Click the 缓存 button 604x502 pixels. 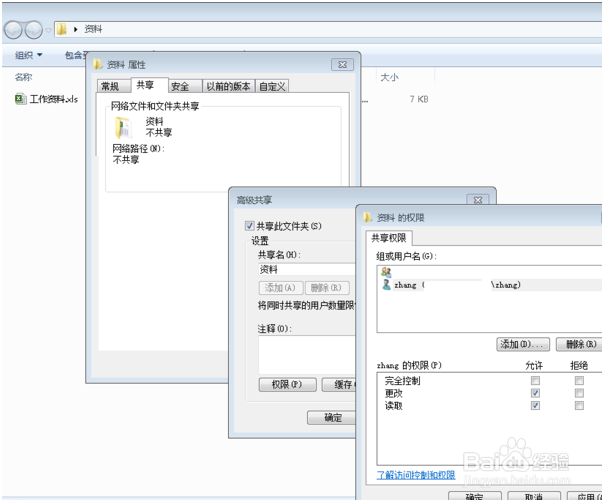pos(339,384)
